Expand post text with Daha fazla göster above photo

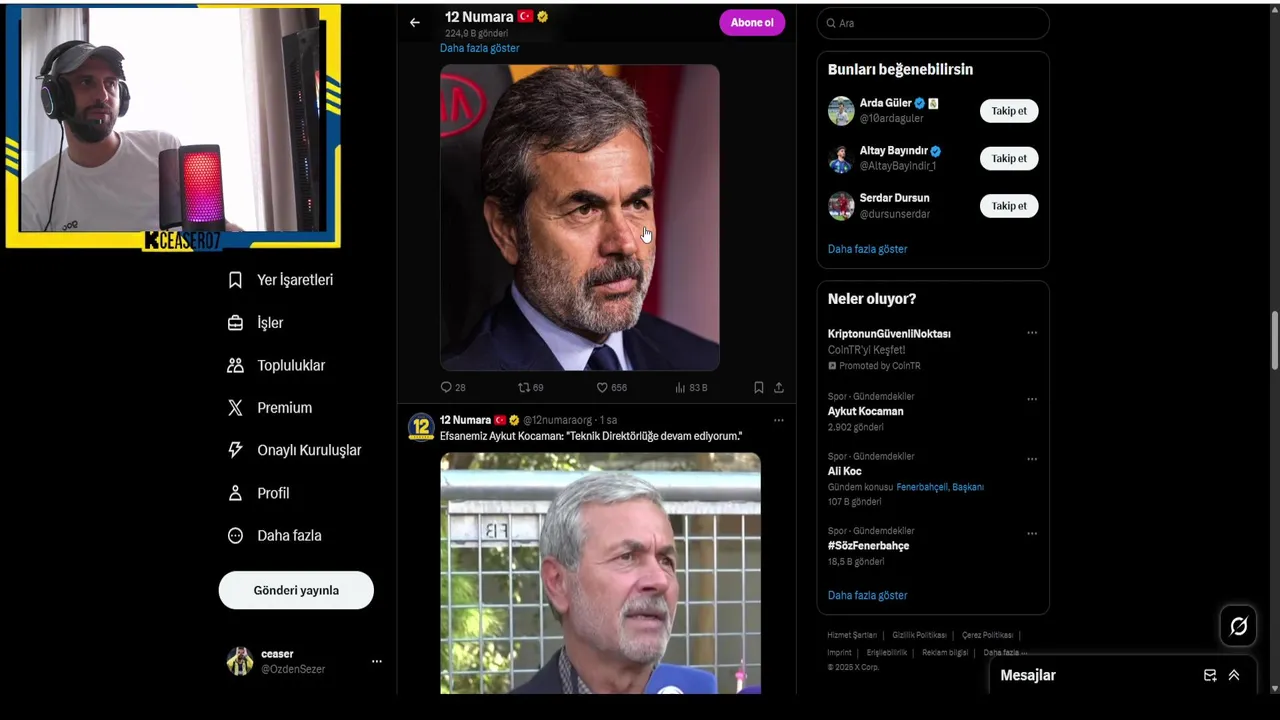(479, 48)
